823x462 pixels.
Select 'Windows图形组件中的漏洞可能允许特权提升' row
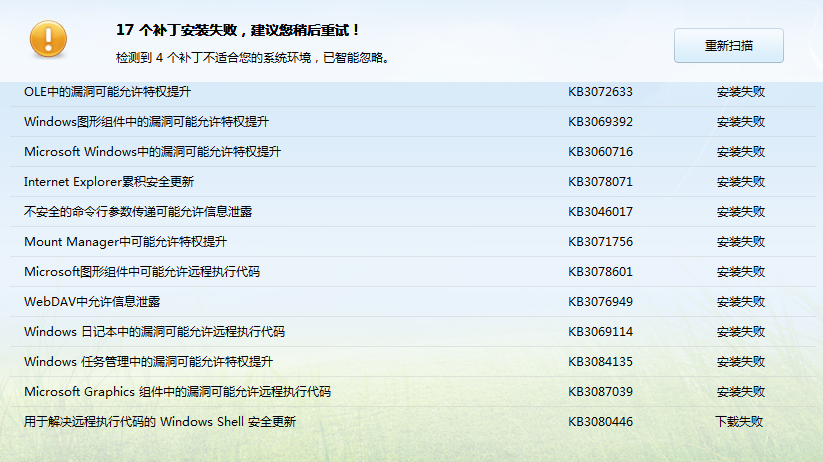tap(413, 122)
